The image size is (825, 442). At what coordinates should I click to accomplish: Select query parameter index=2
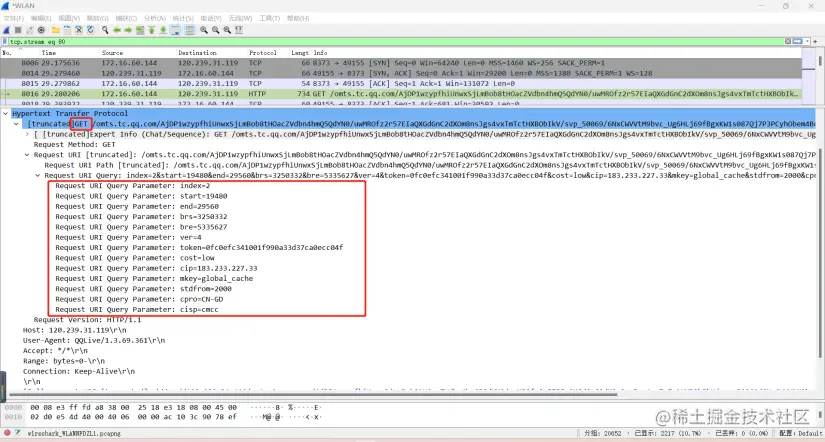click(x=133, y=186)
